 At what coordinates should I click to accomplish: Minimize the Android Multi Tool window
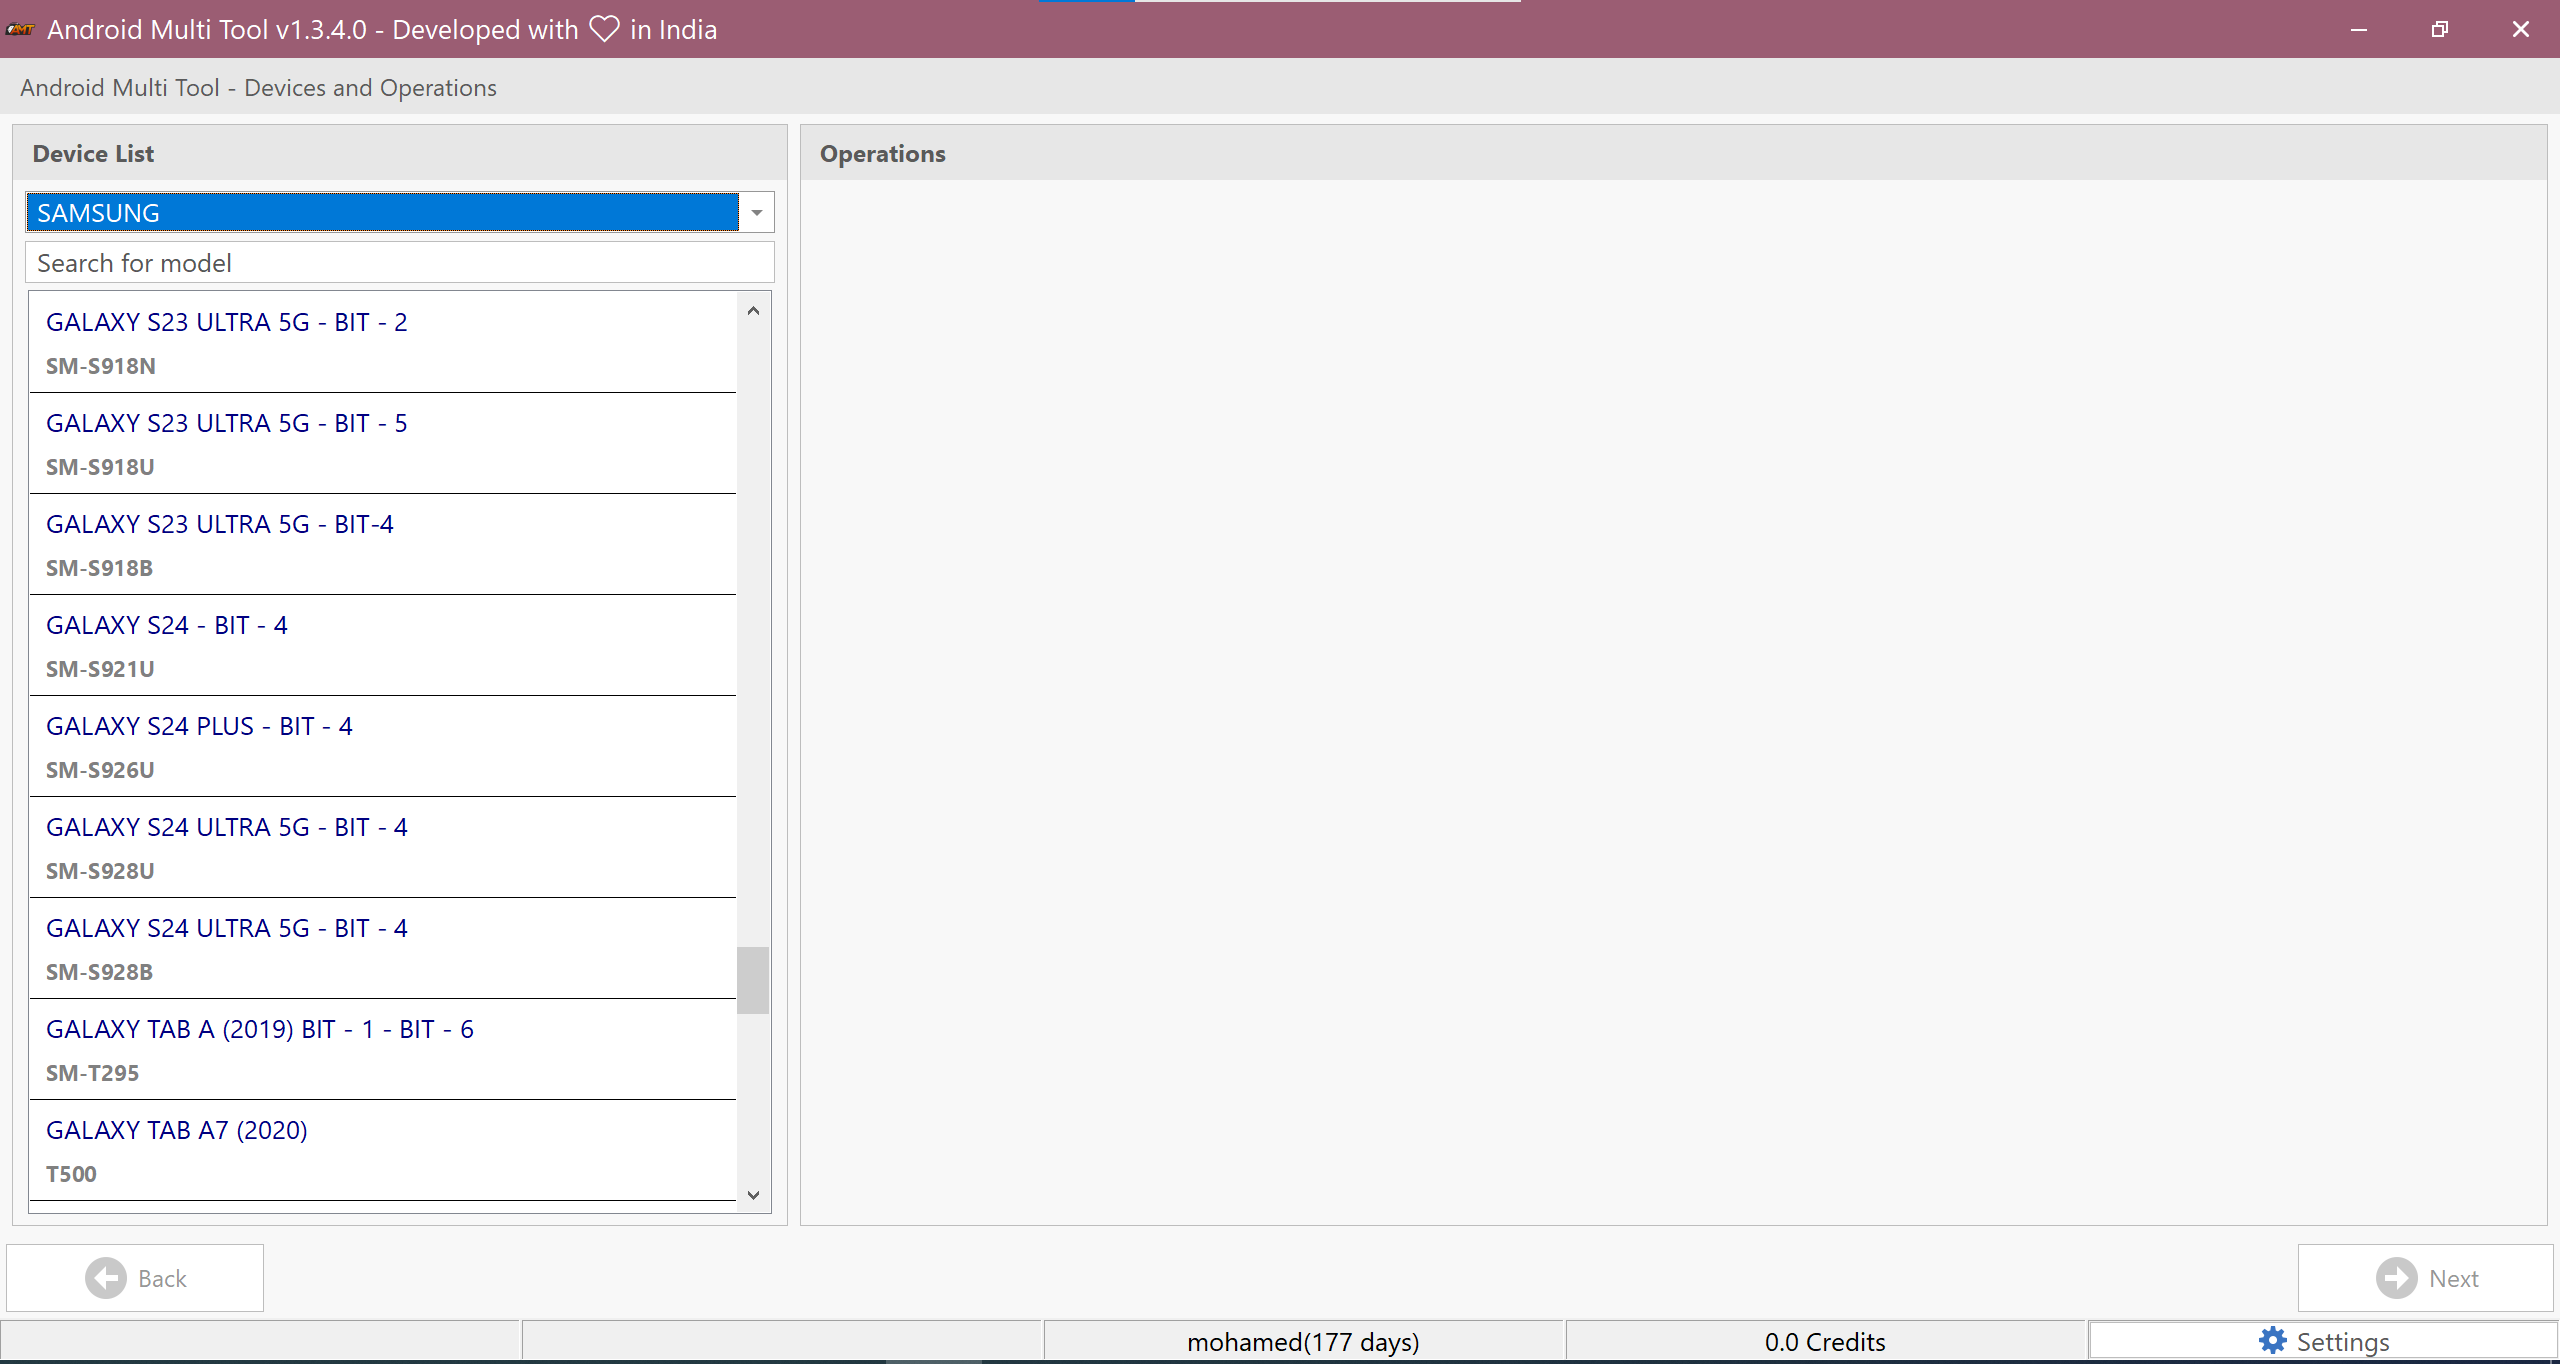click(x=2359, y=29)
